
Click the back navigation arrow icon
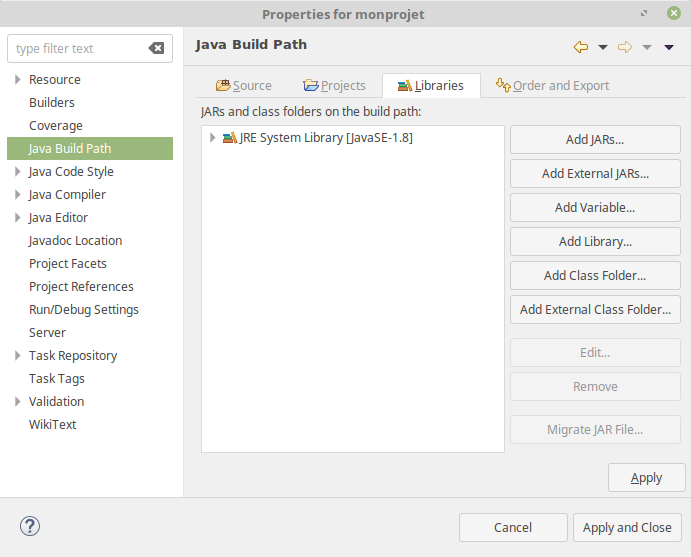[x=581, y=47]
